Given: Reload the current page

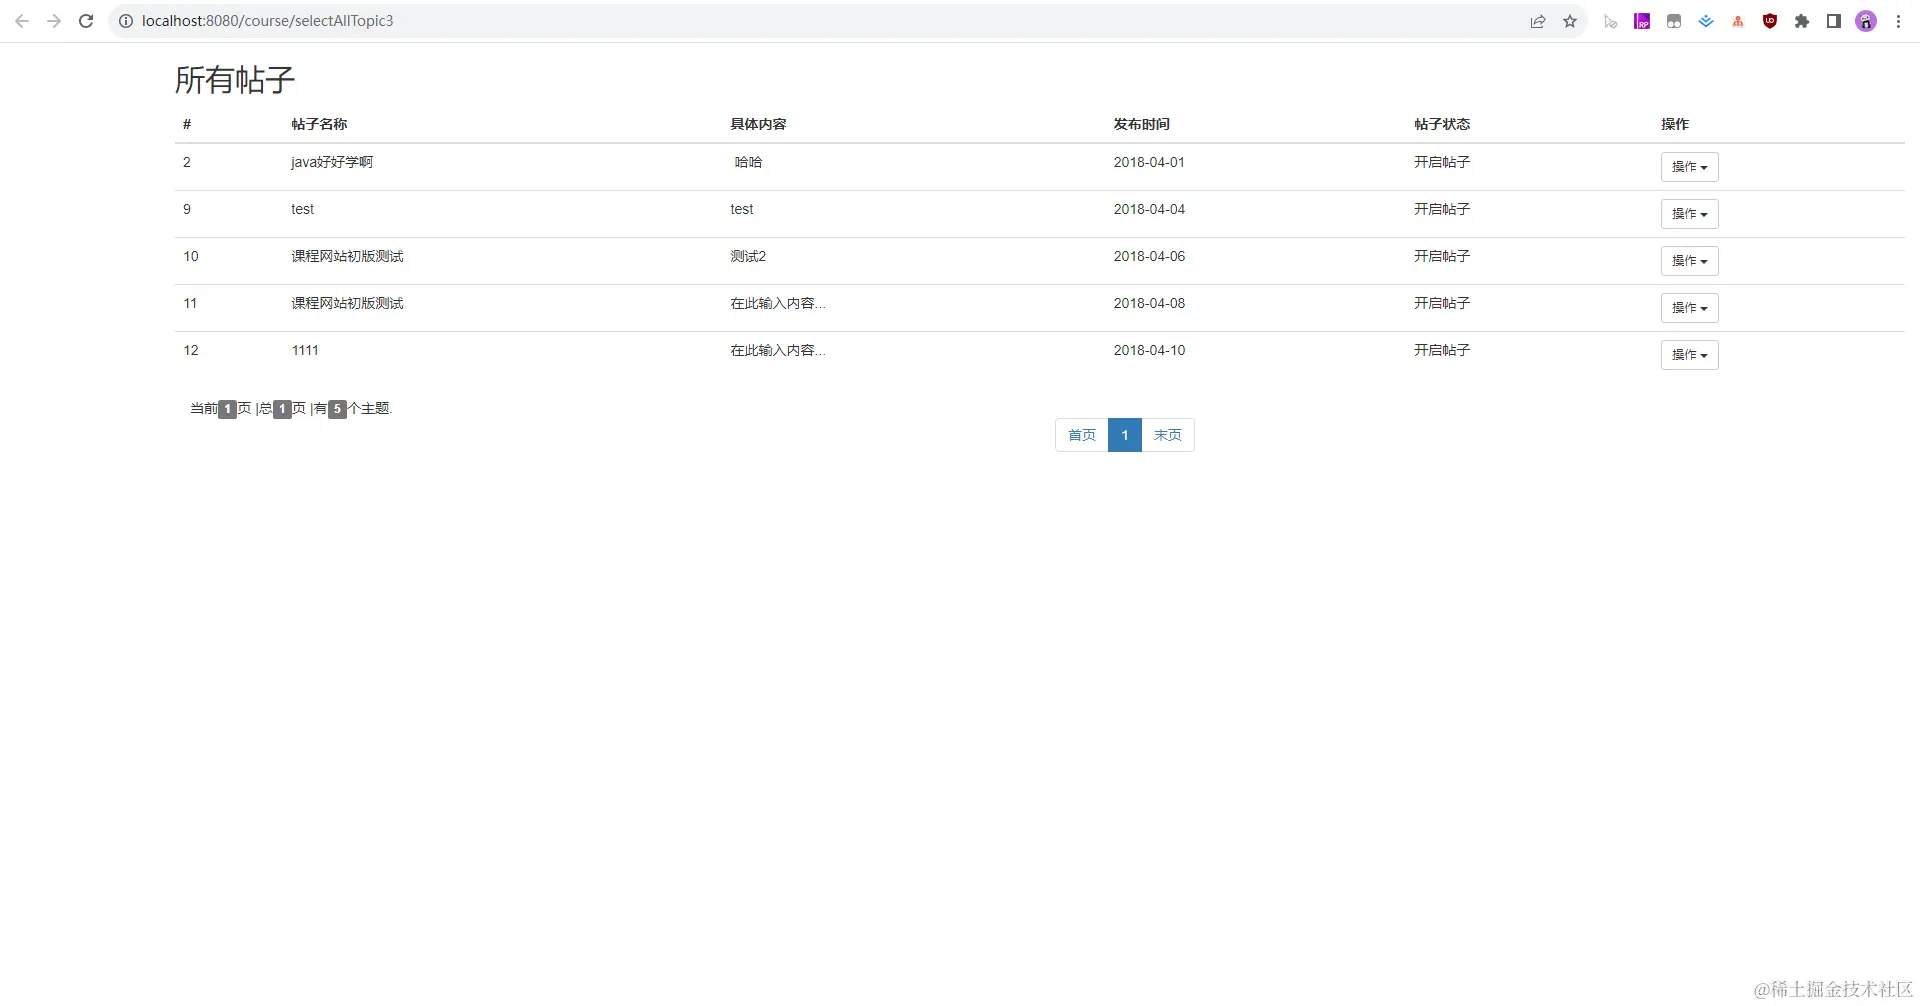Looking at the screenshot, I should [x=86, y=21].
